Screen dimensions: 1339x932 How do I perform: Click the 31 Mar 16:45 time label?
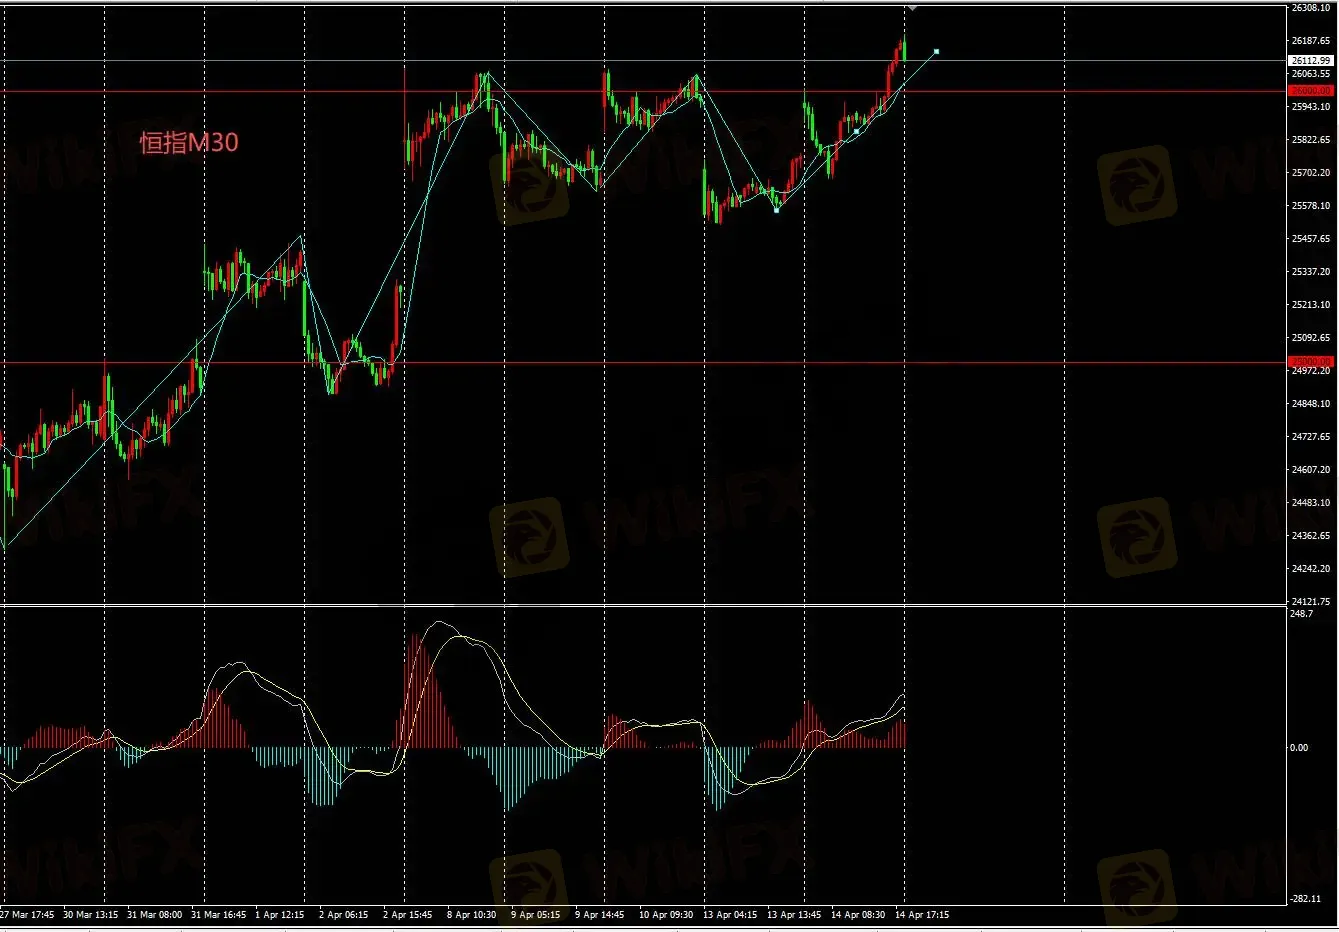click(x=219, y=915)
